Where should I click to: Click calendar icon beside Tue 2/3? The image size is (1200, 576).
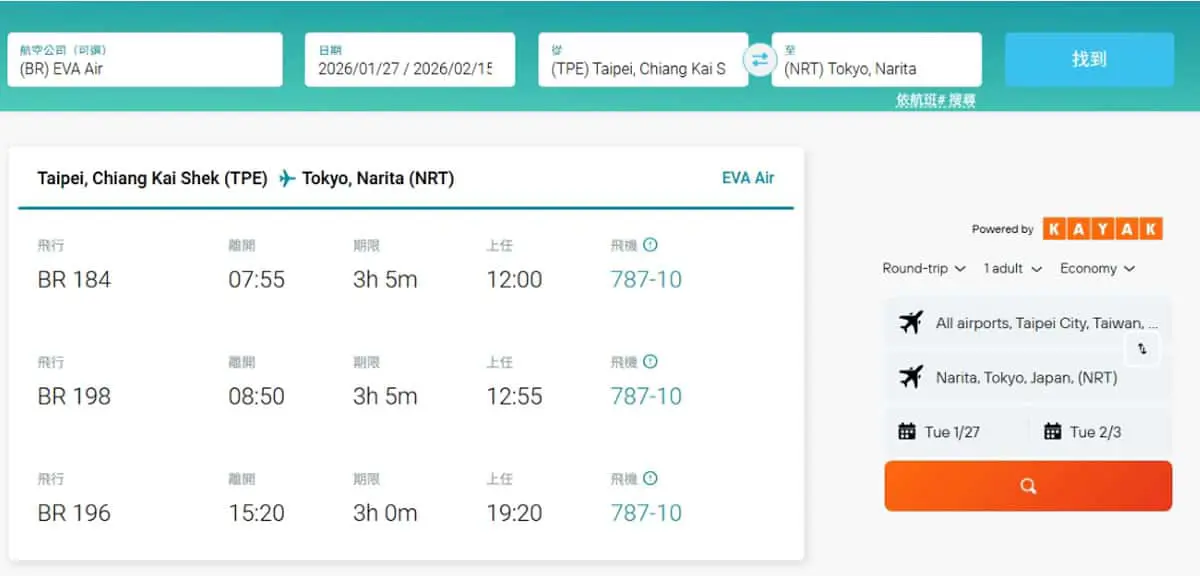pos(1052,432)
